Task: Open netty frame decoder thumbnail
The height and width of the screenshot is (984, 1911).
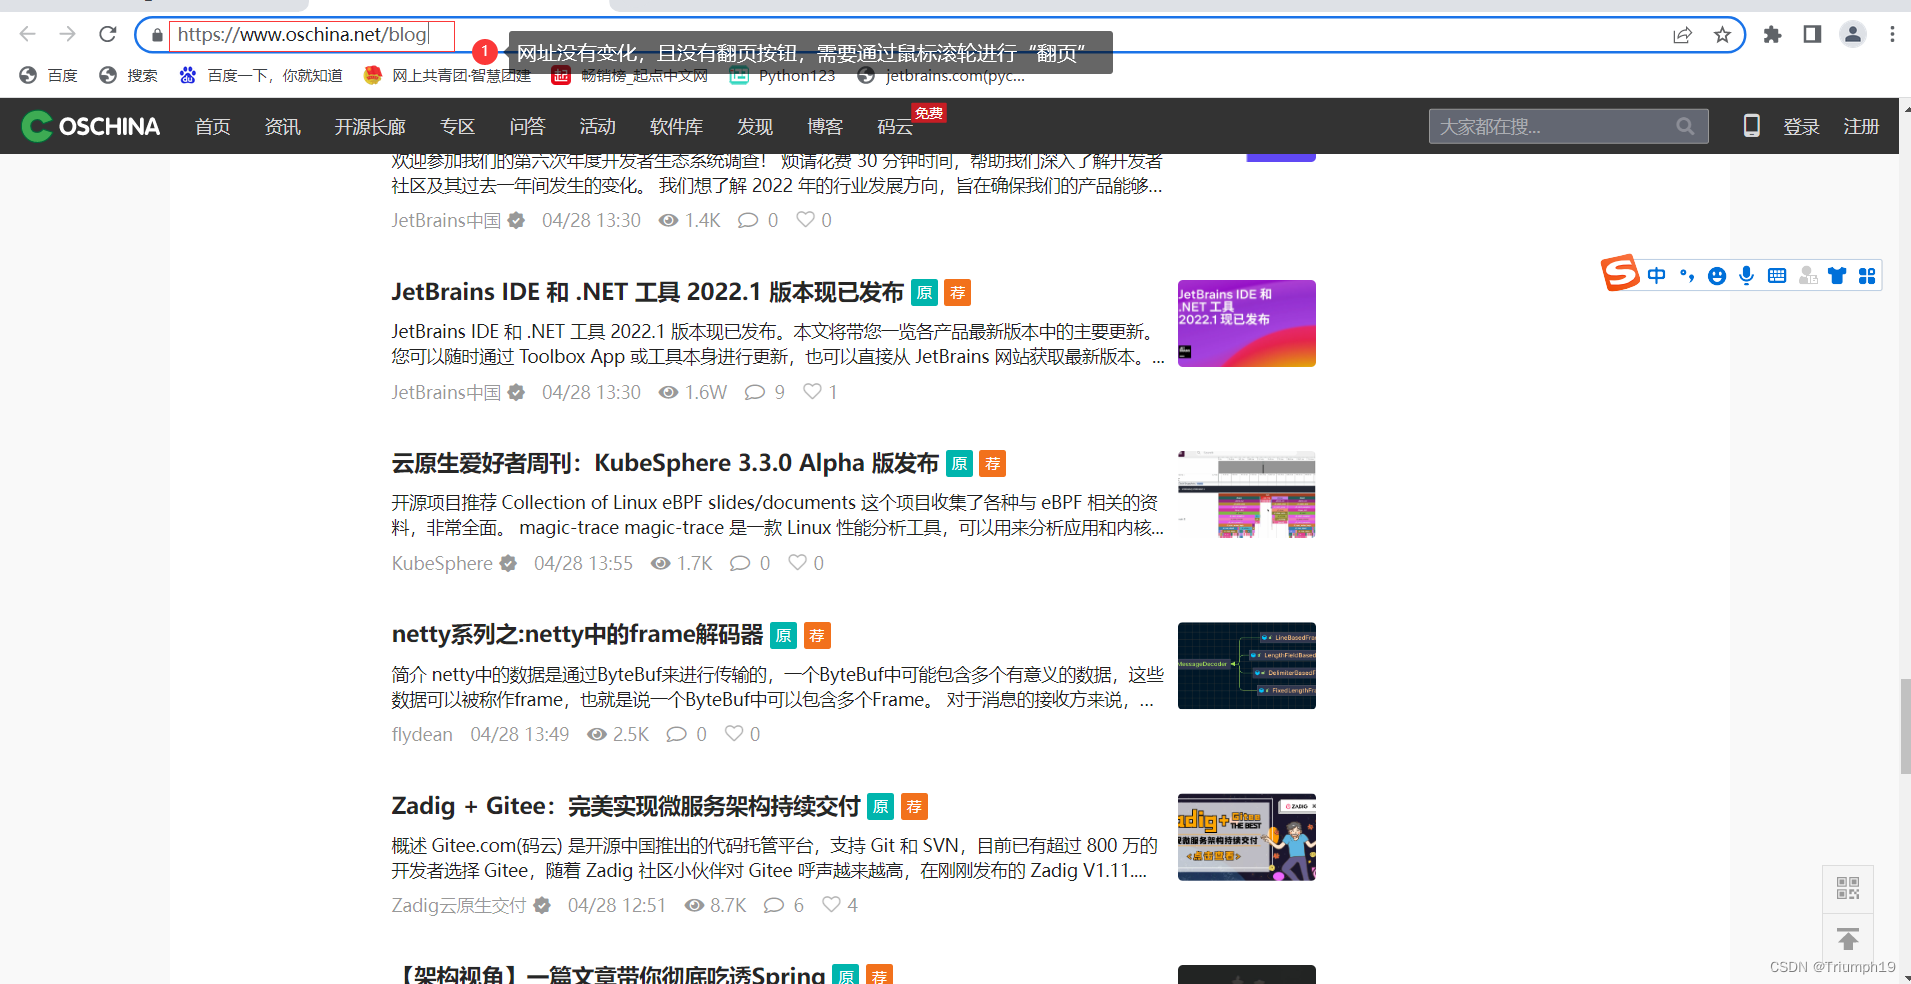Action: pyautogui.click(x=1246, y=666)
